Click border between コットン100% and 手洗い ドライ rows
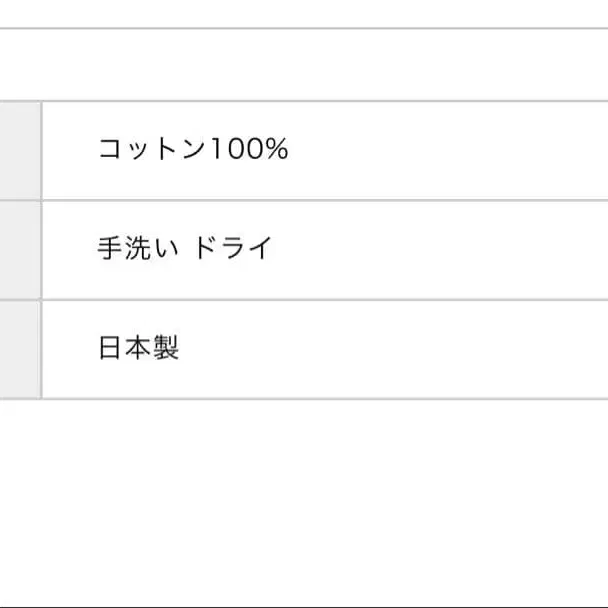The image size is (608, 608). pyautogui.click(x=300, y=200)
